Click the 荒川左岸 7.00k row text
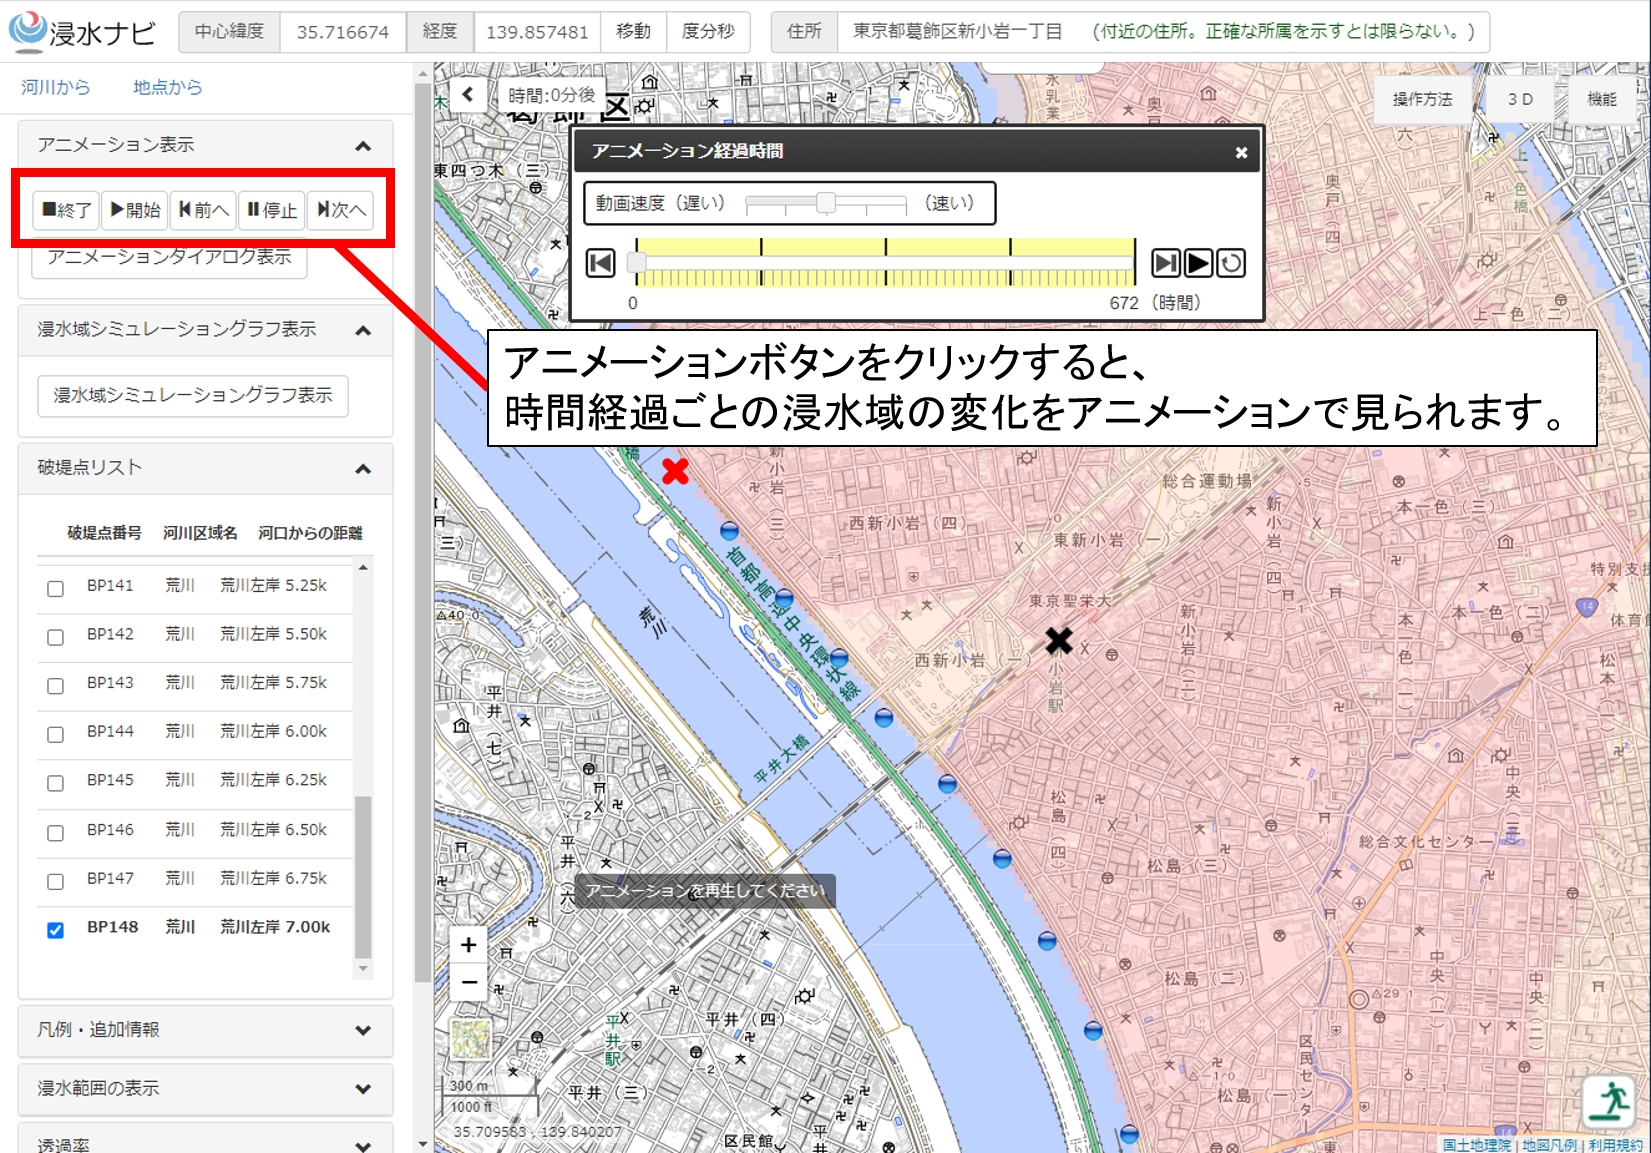This screenshot has height=1153, width=1651. click(x=275, y=927)
